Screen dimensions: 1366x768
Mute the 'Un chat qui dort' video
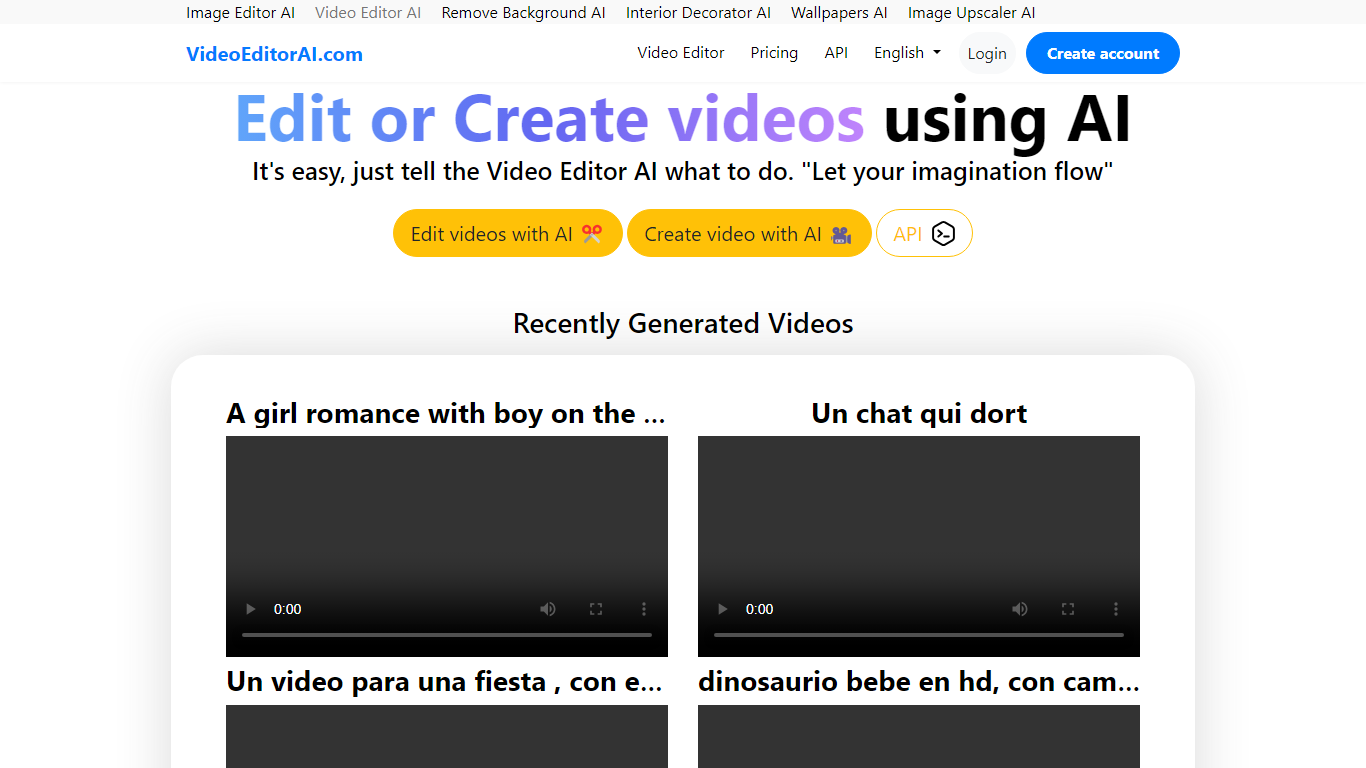click(x=1020, y=609)
